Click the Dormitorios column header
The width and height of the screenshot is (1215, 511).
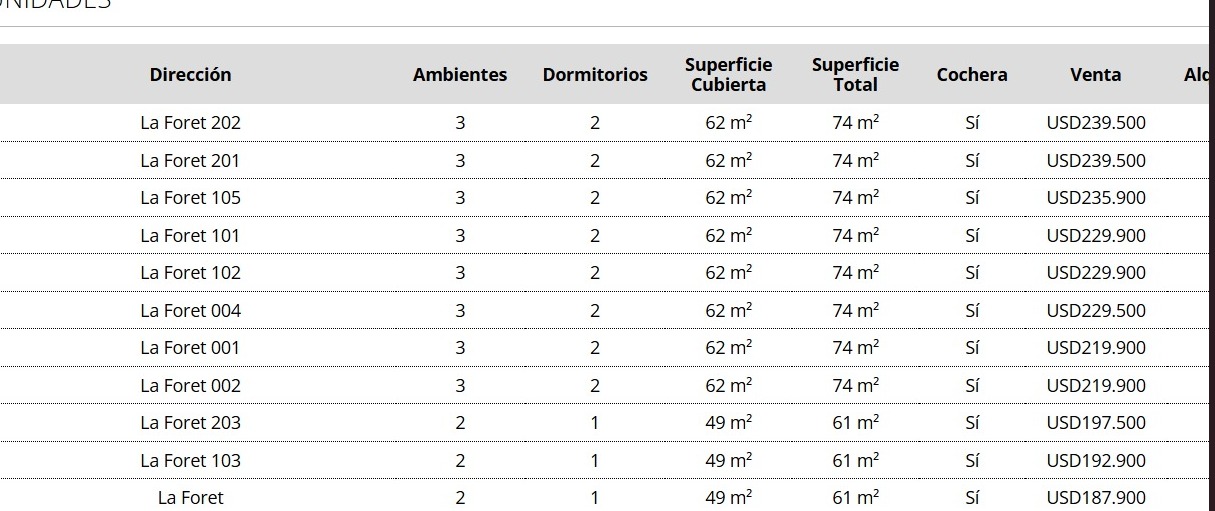pos(595,75)
